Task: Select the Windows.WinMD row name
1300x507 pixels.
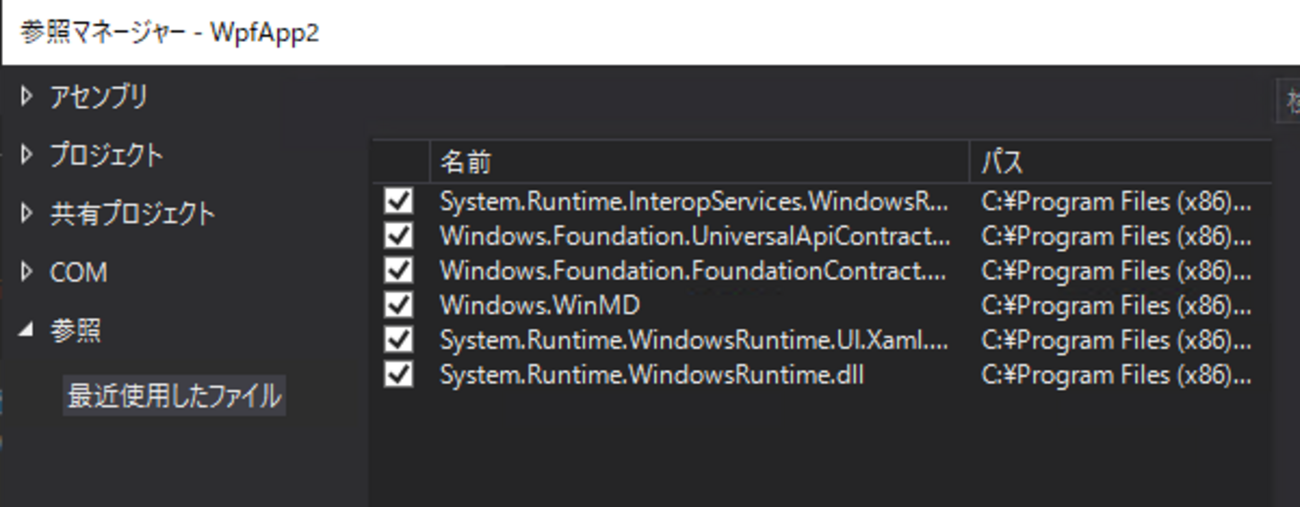Action: (x=540, y=305)
